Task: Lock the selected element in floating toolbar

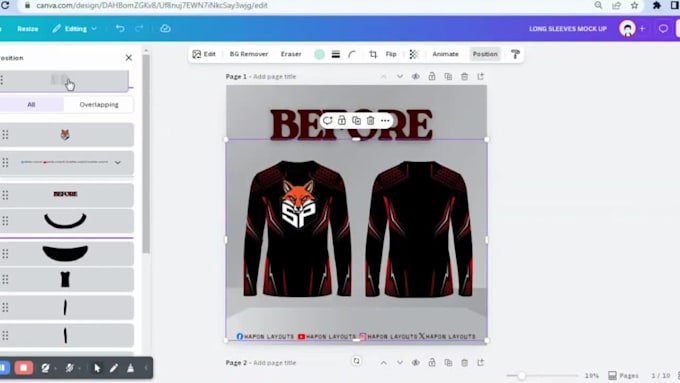Action: click(x=342, y=121)
